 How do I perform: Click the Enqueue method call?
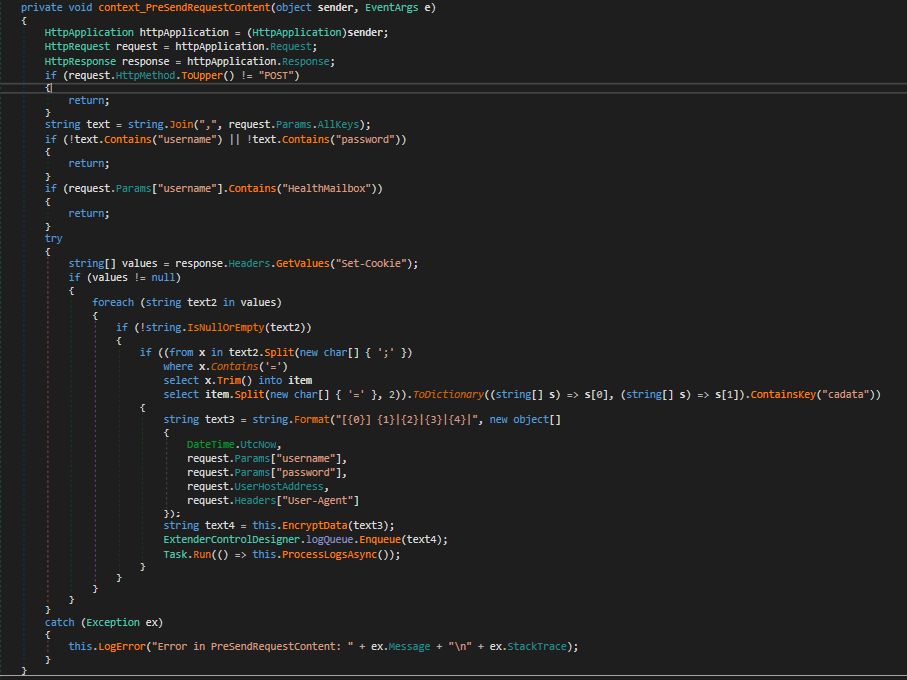click(x=380, y=540)
